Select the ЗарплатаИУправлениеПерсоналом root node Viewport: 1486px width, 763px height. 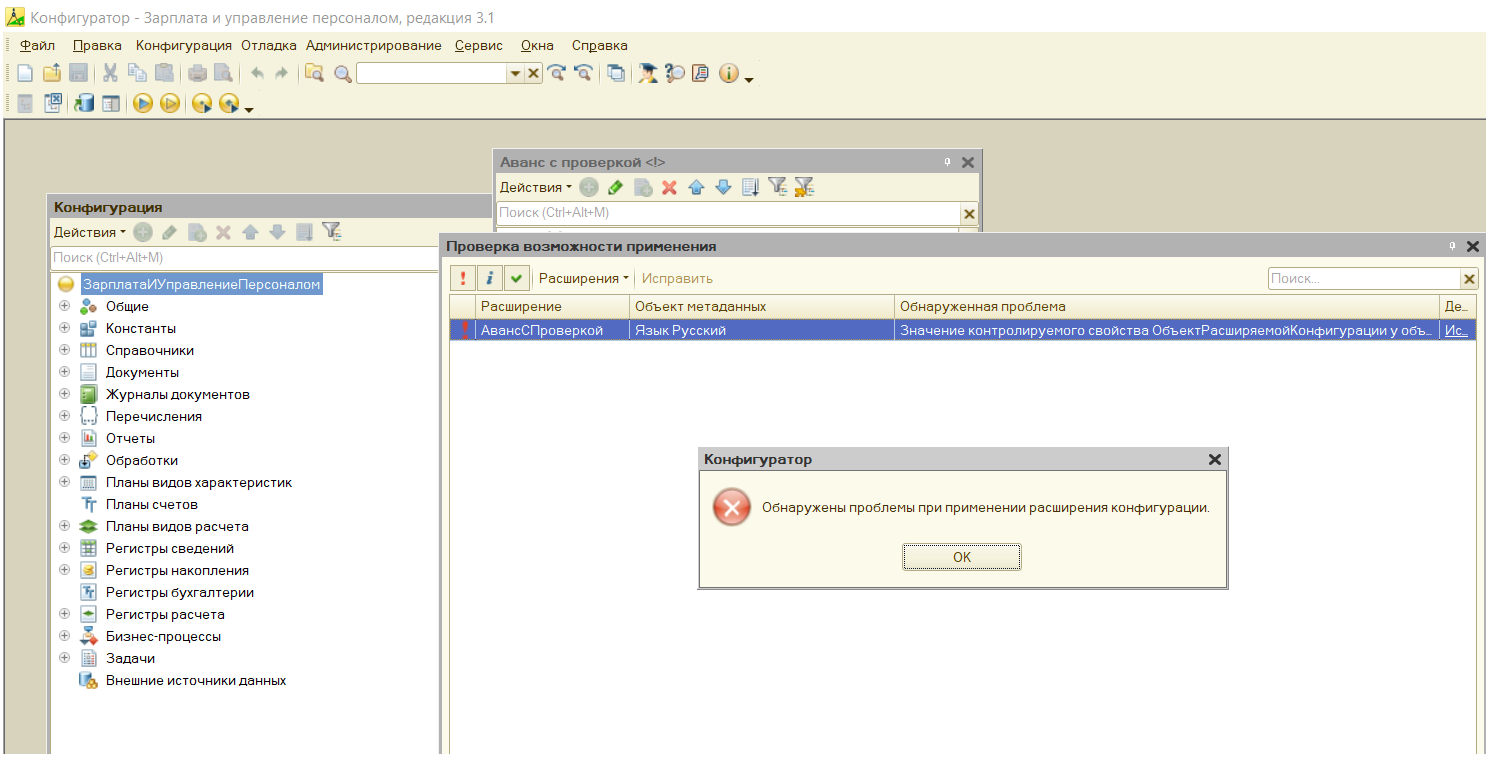coord(201,284)
